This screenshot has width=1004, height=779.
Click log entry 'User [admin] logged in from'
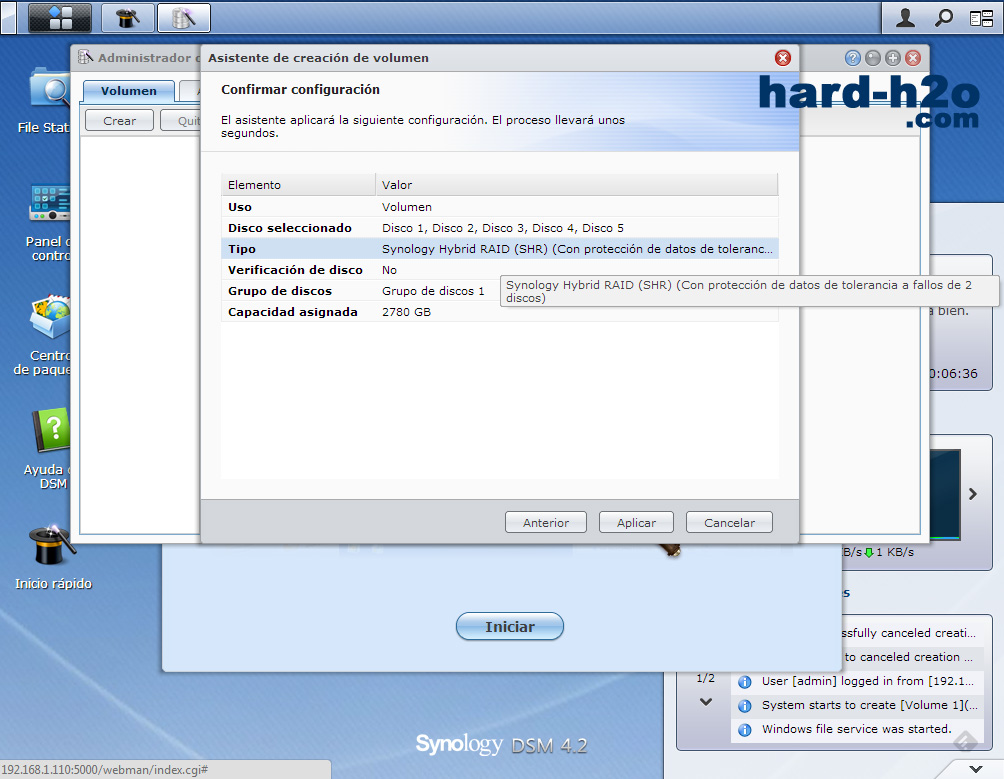click(868, 681)
